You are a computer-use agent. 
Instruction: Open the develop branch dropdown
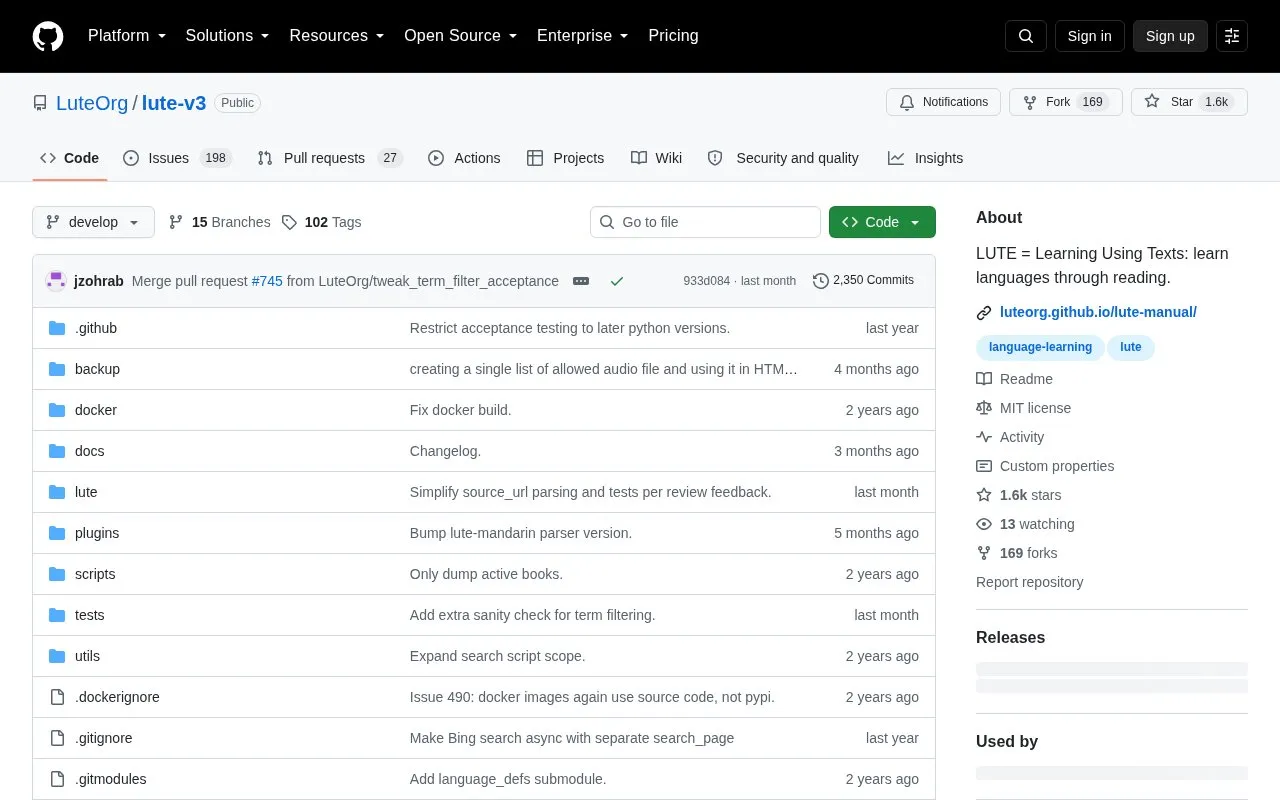pyautogui.click(x=93, y=222)
